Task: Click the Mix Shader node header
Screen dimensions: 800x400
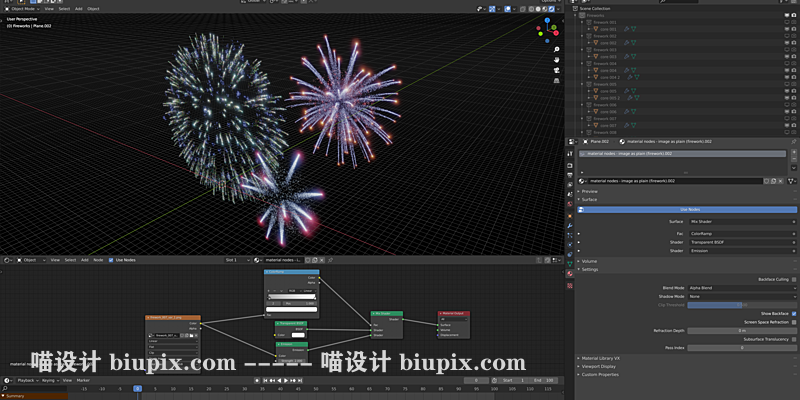Action: click(x=386, y=313)
